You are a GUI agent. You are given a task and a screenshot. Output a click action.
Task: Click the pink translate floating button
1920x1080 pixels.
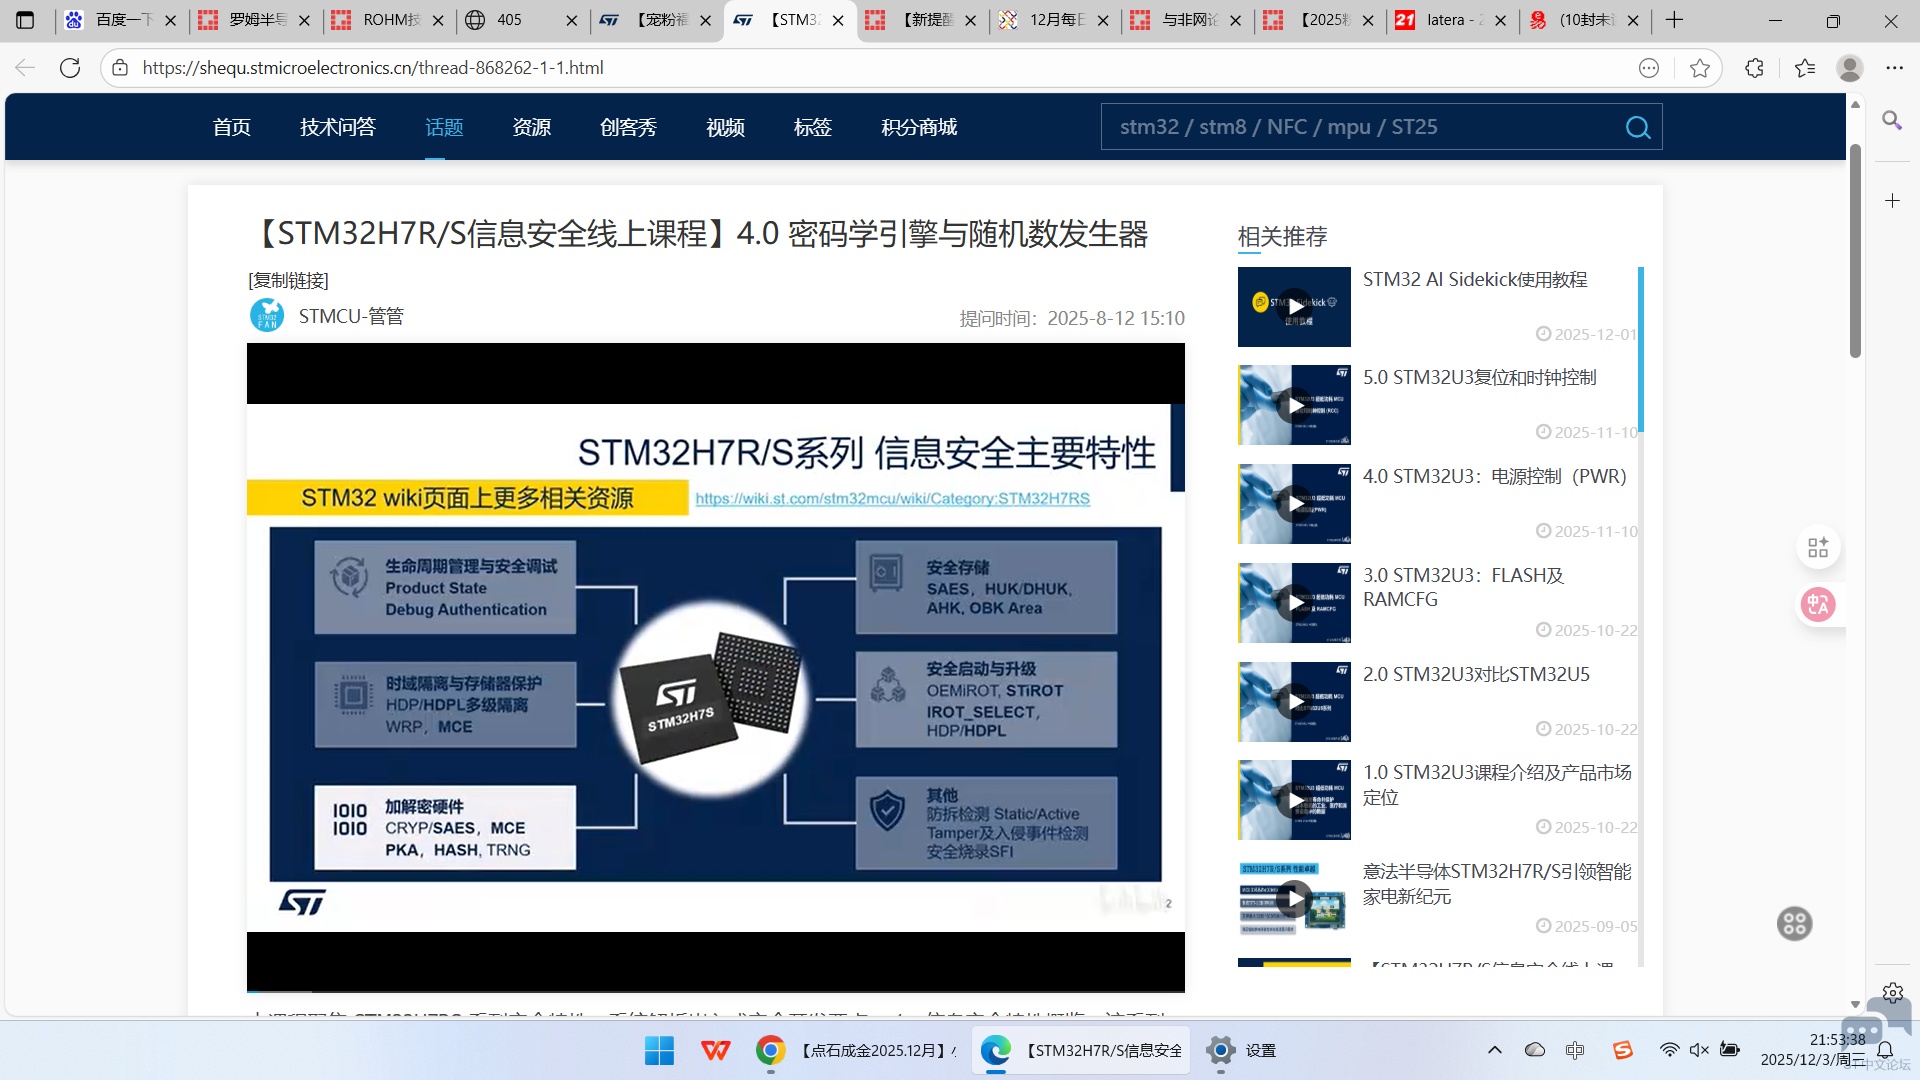click(x=1818, y=604)
